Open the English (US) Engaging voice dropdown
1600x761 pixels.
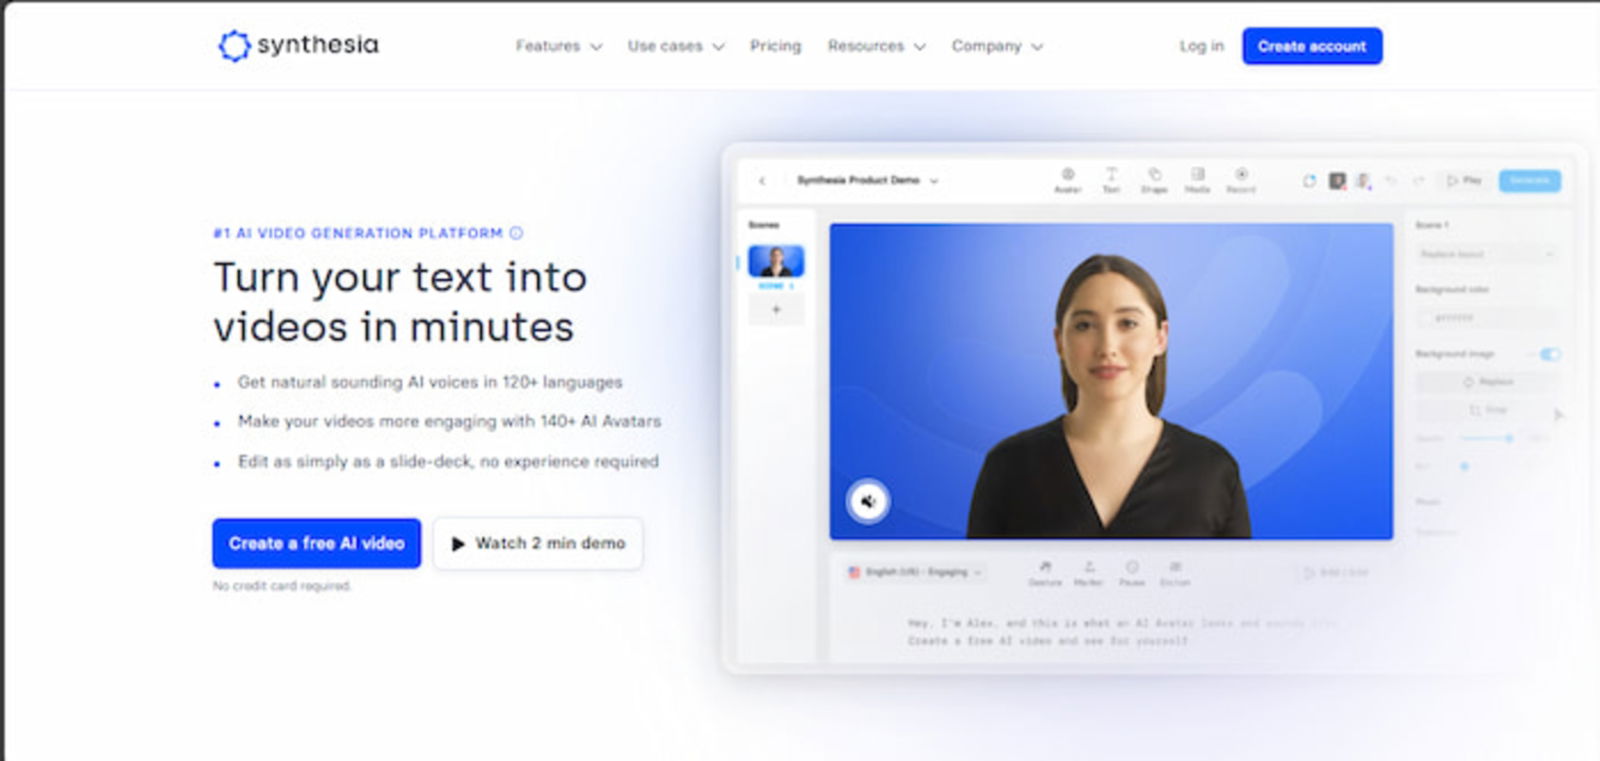click(x=915, y=572)
